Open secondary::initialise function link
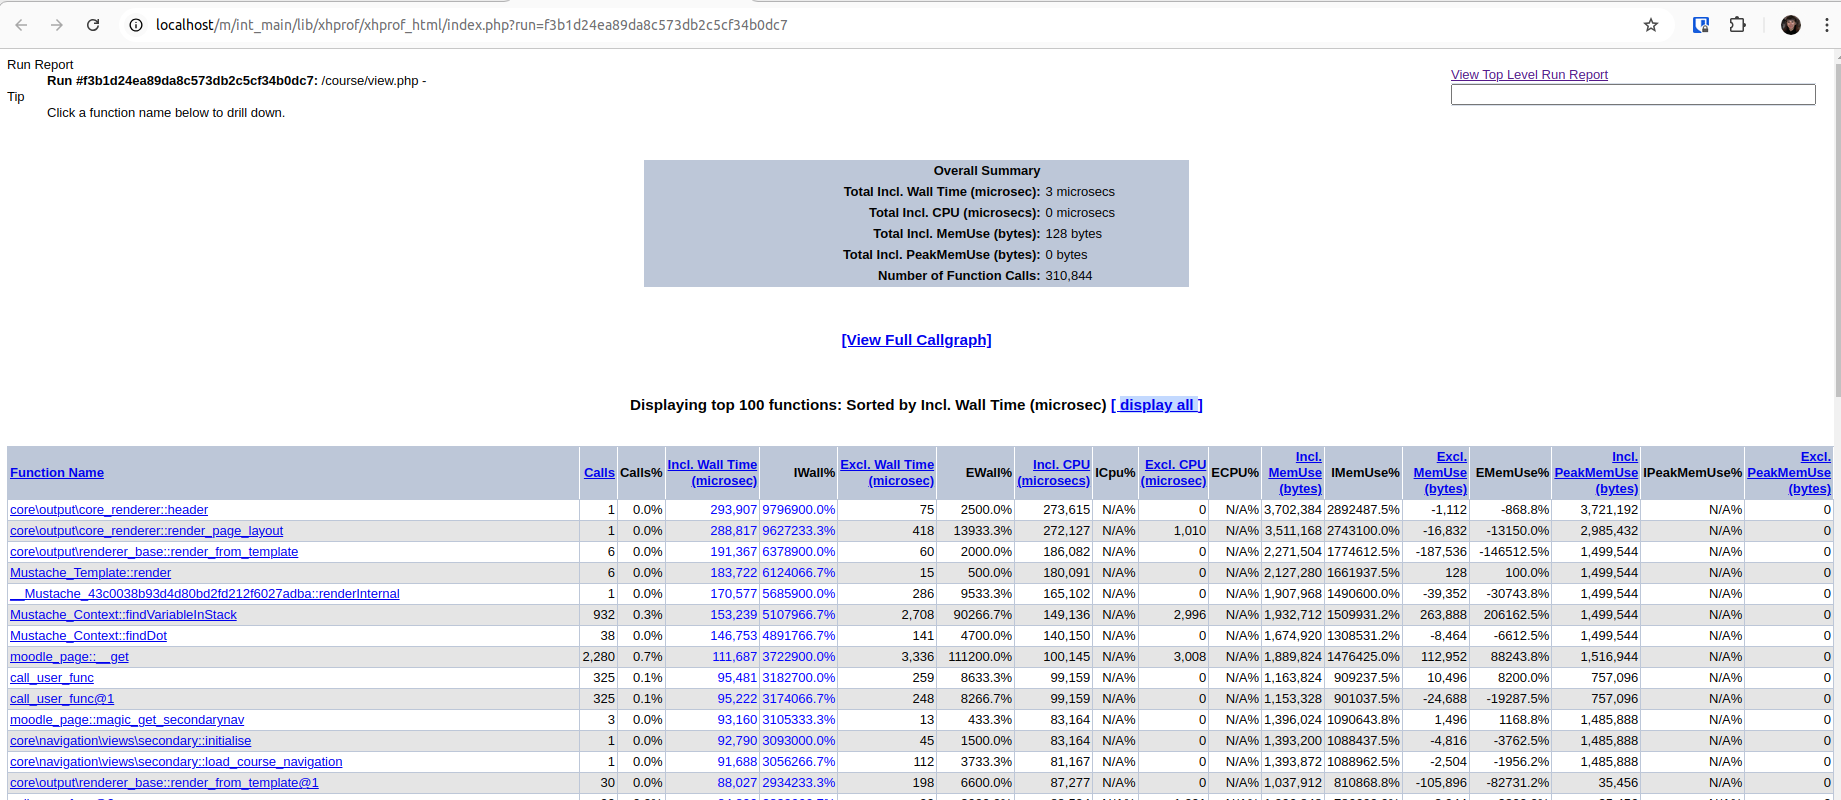The width and height of the screenshot is (1841, 800). 130,741
